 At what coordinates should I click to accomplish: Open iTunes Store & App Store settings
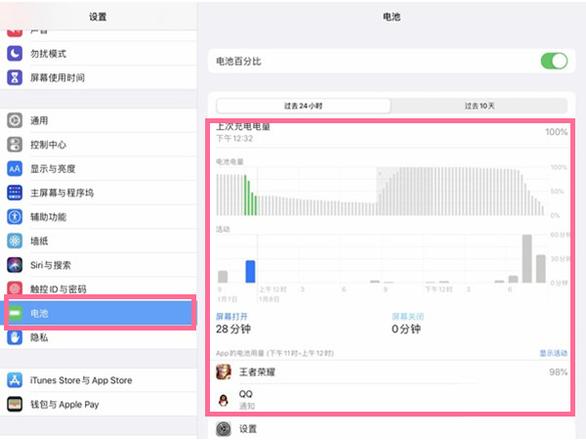coord(98,380)
